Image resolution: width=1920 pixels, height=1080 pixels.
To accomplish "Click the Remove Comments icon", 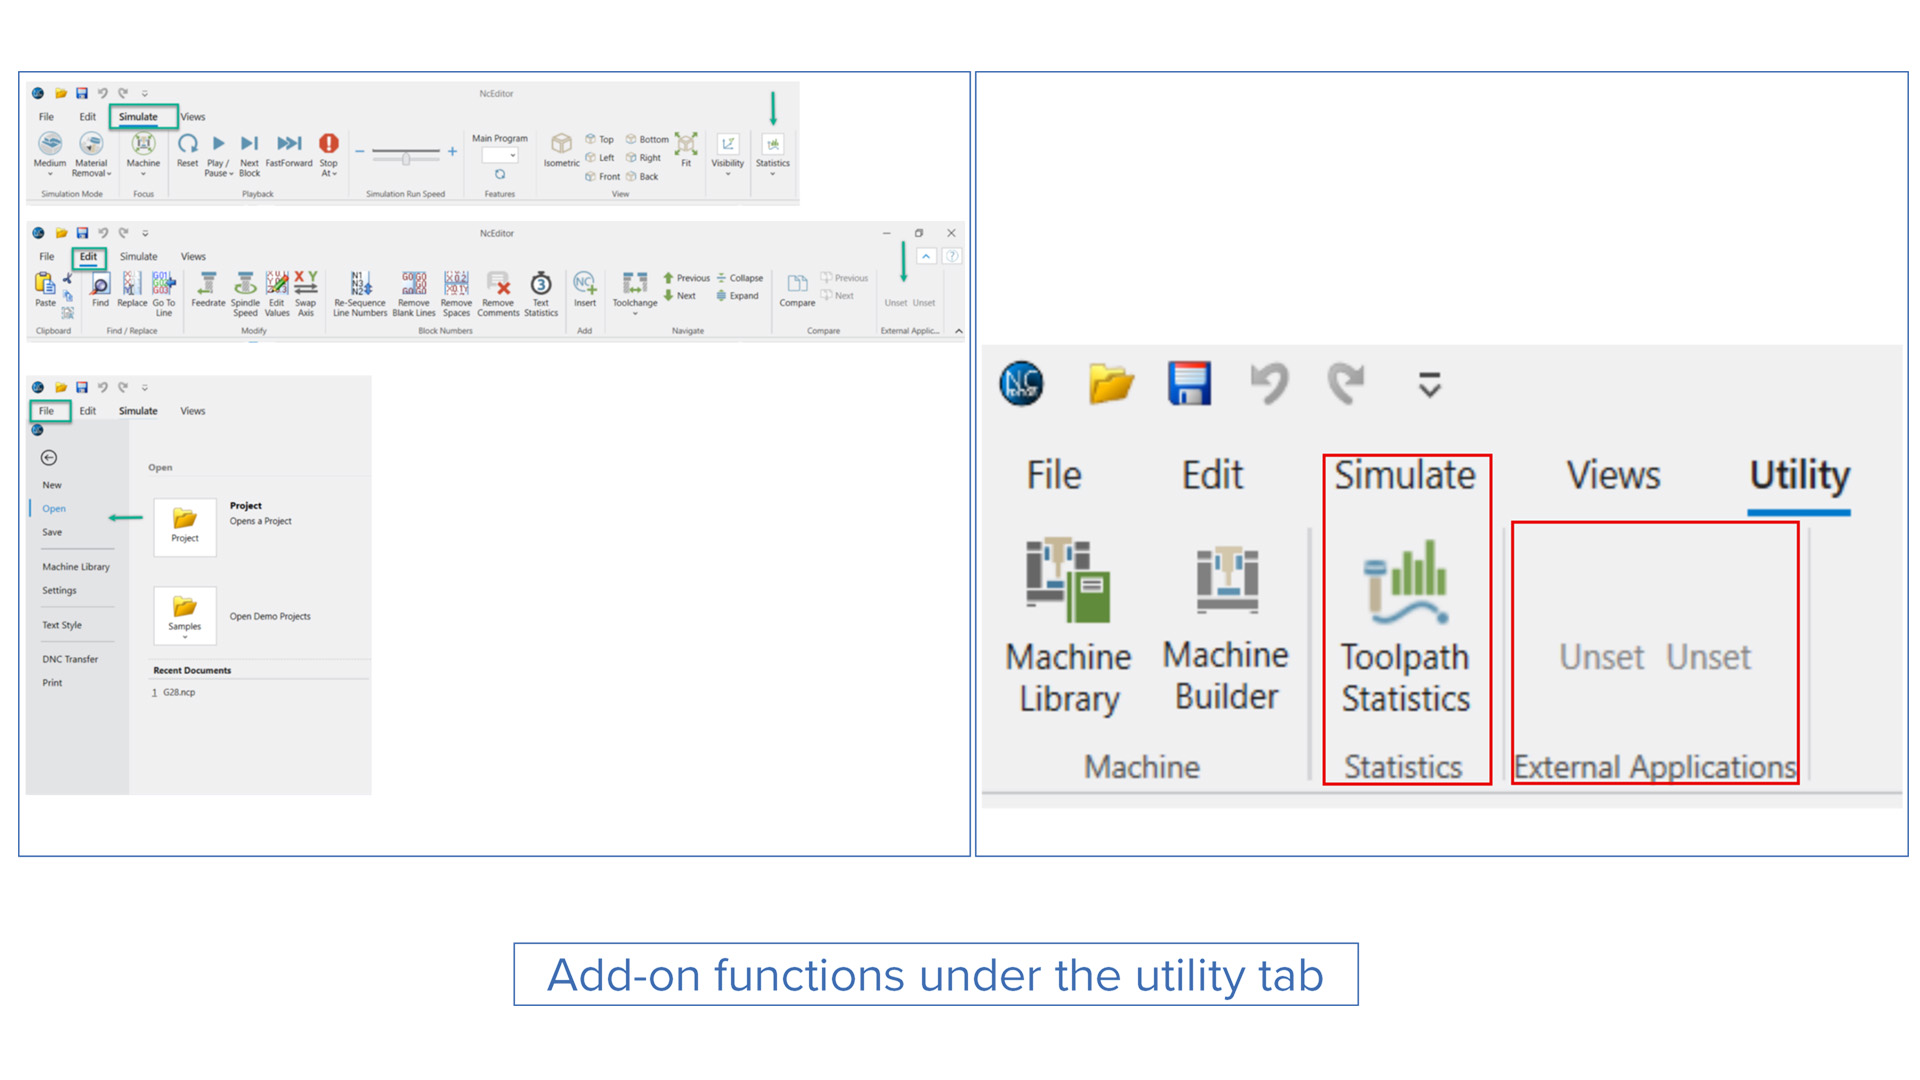I will tap(498, 284).
